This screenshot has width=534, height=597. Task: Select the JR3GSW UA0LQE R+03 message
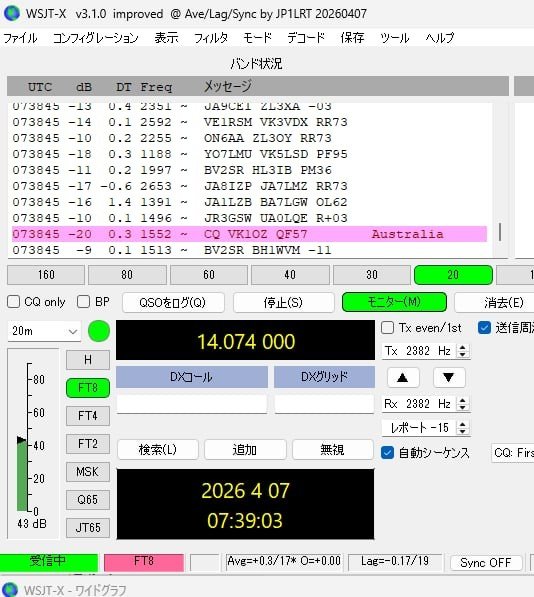click(276, 218)
